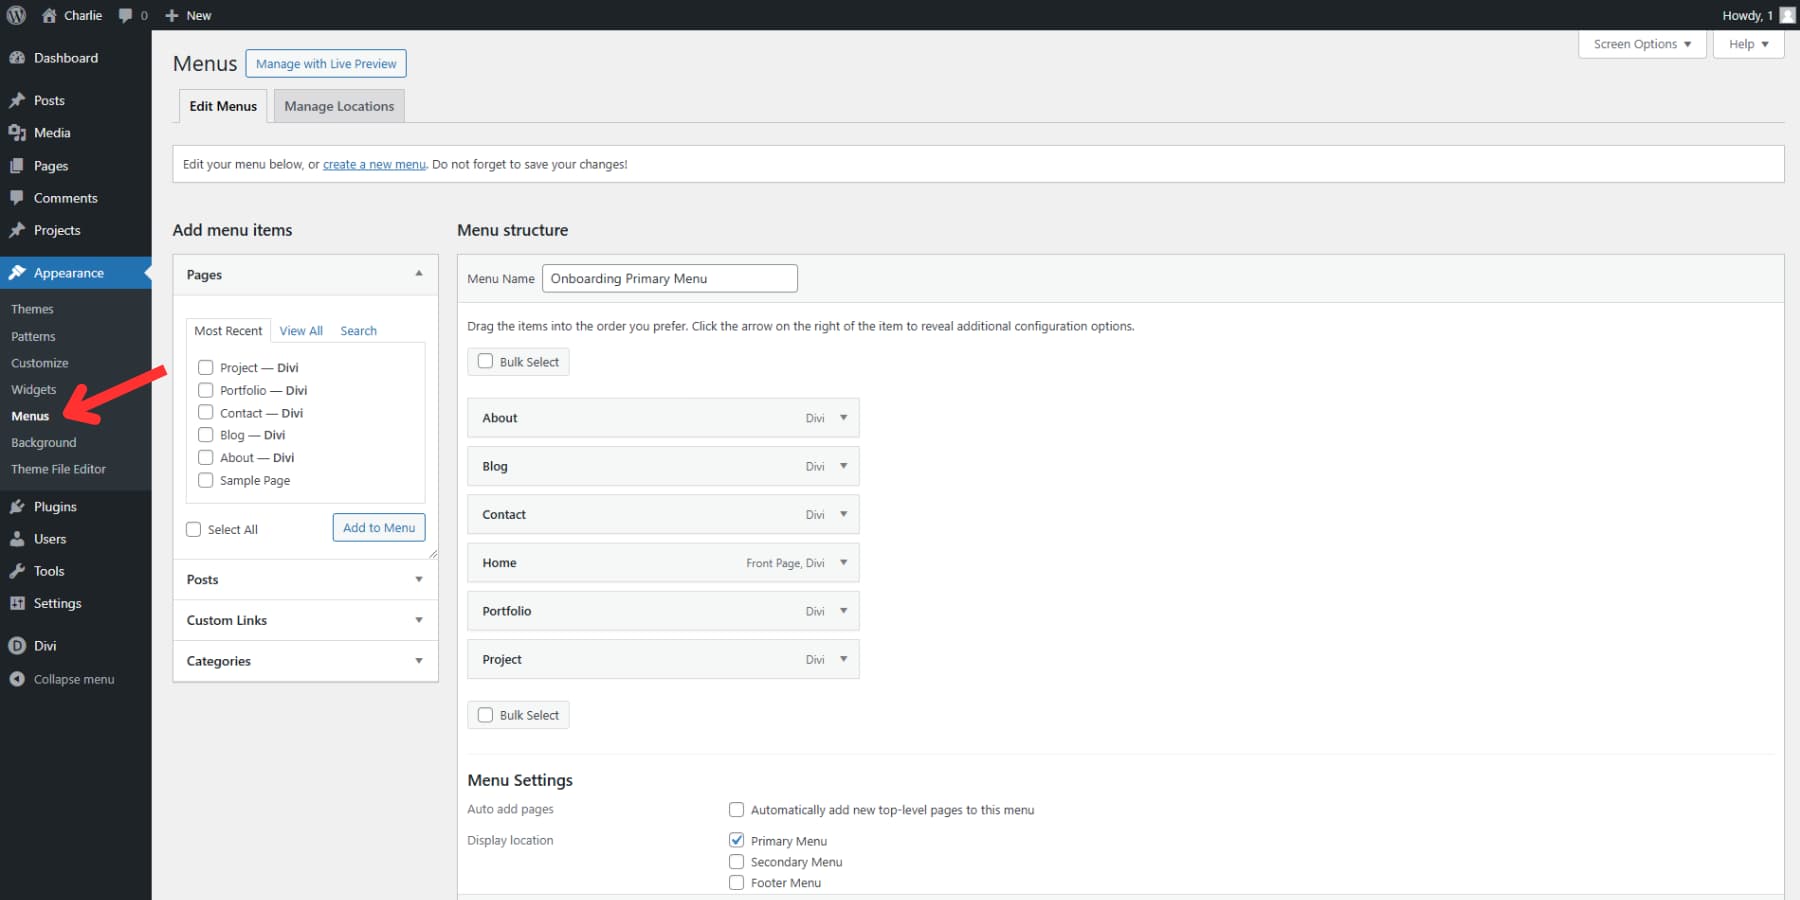This screenshot has width=1800, height=900.
Task: Select the Plugins icon in sidebar
Action: click(18, 506)
